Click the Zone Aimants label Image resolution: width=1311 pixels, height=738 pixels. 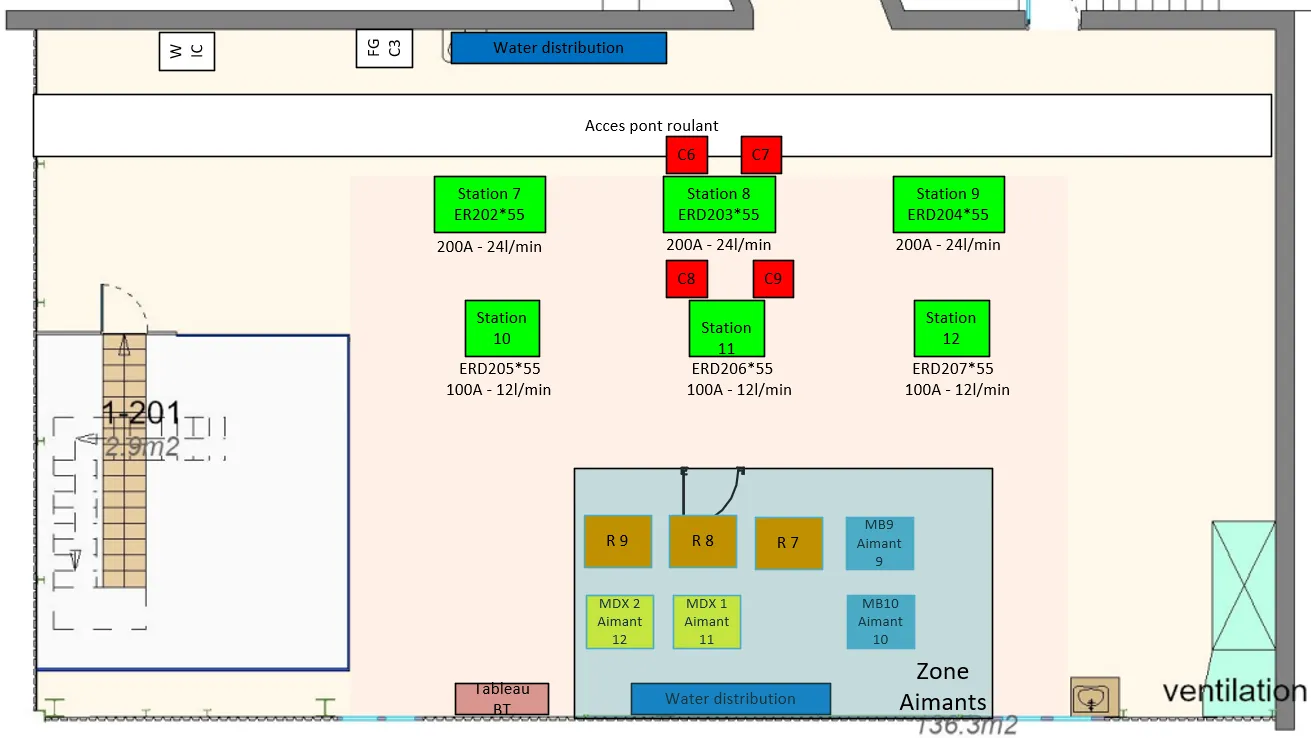[943, 686]
